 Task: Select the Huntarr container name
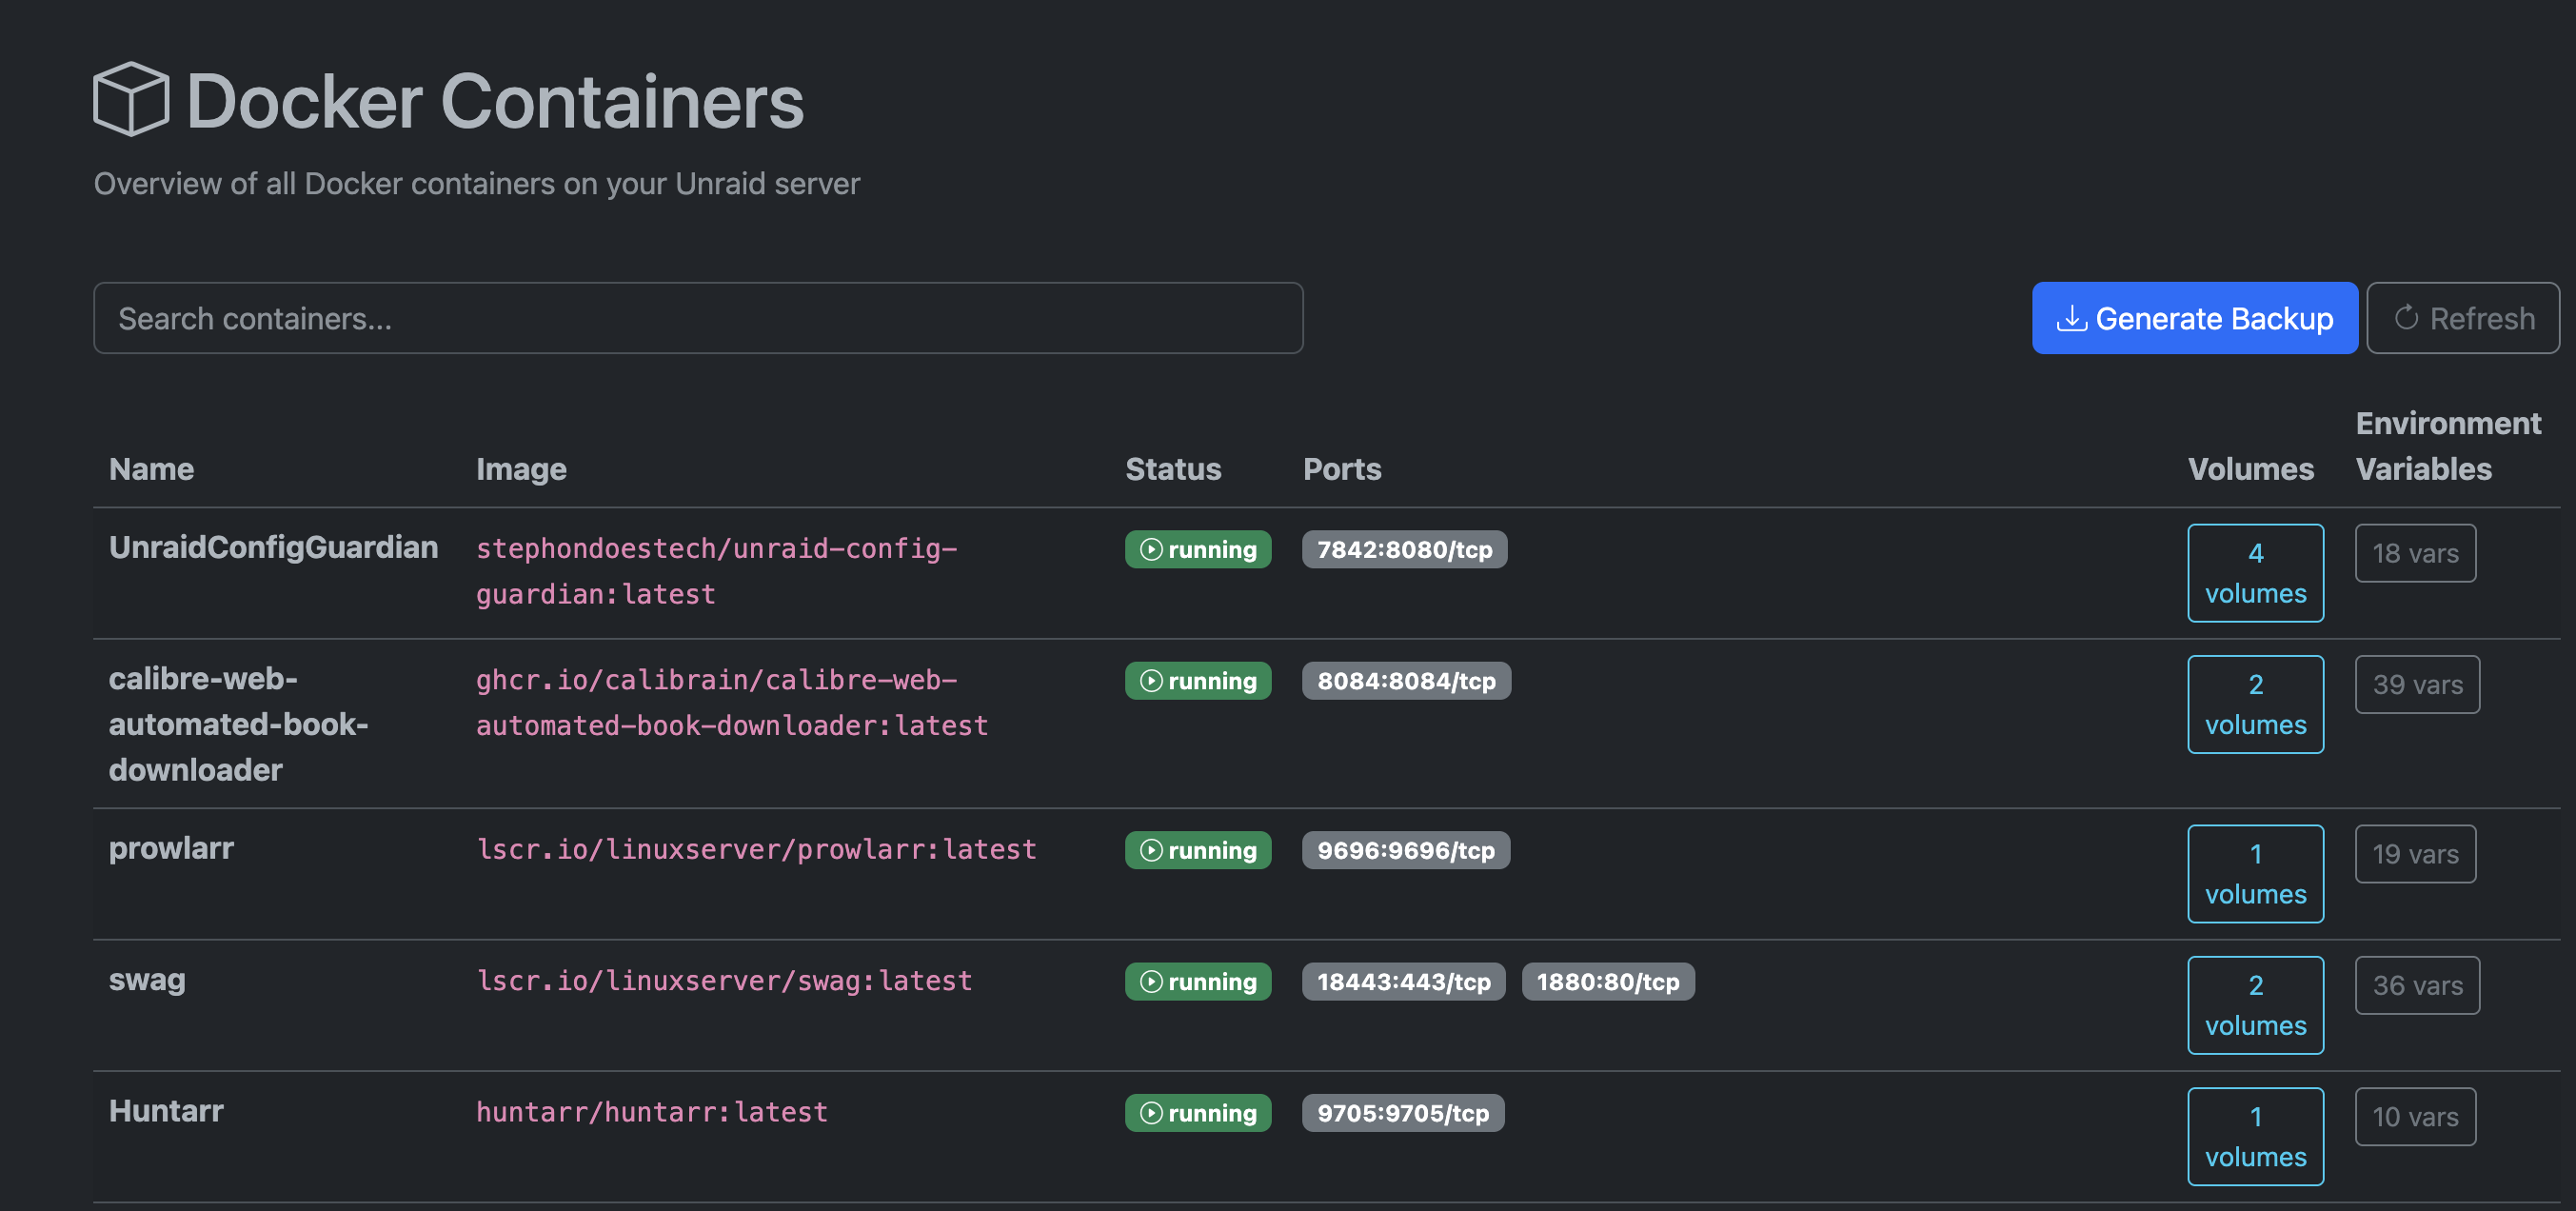tap(166, 1111)
